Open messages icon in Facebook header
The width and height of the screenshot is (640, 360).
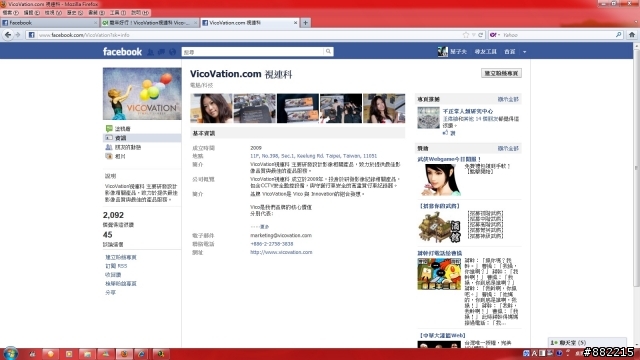(162, 52)
